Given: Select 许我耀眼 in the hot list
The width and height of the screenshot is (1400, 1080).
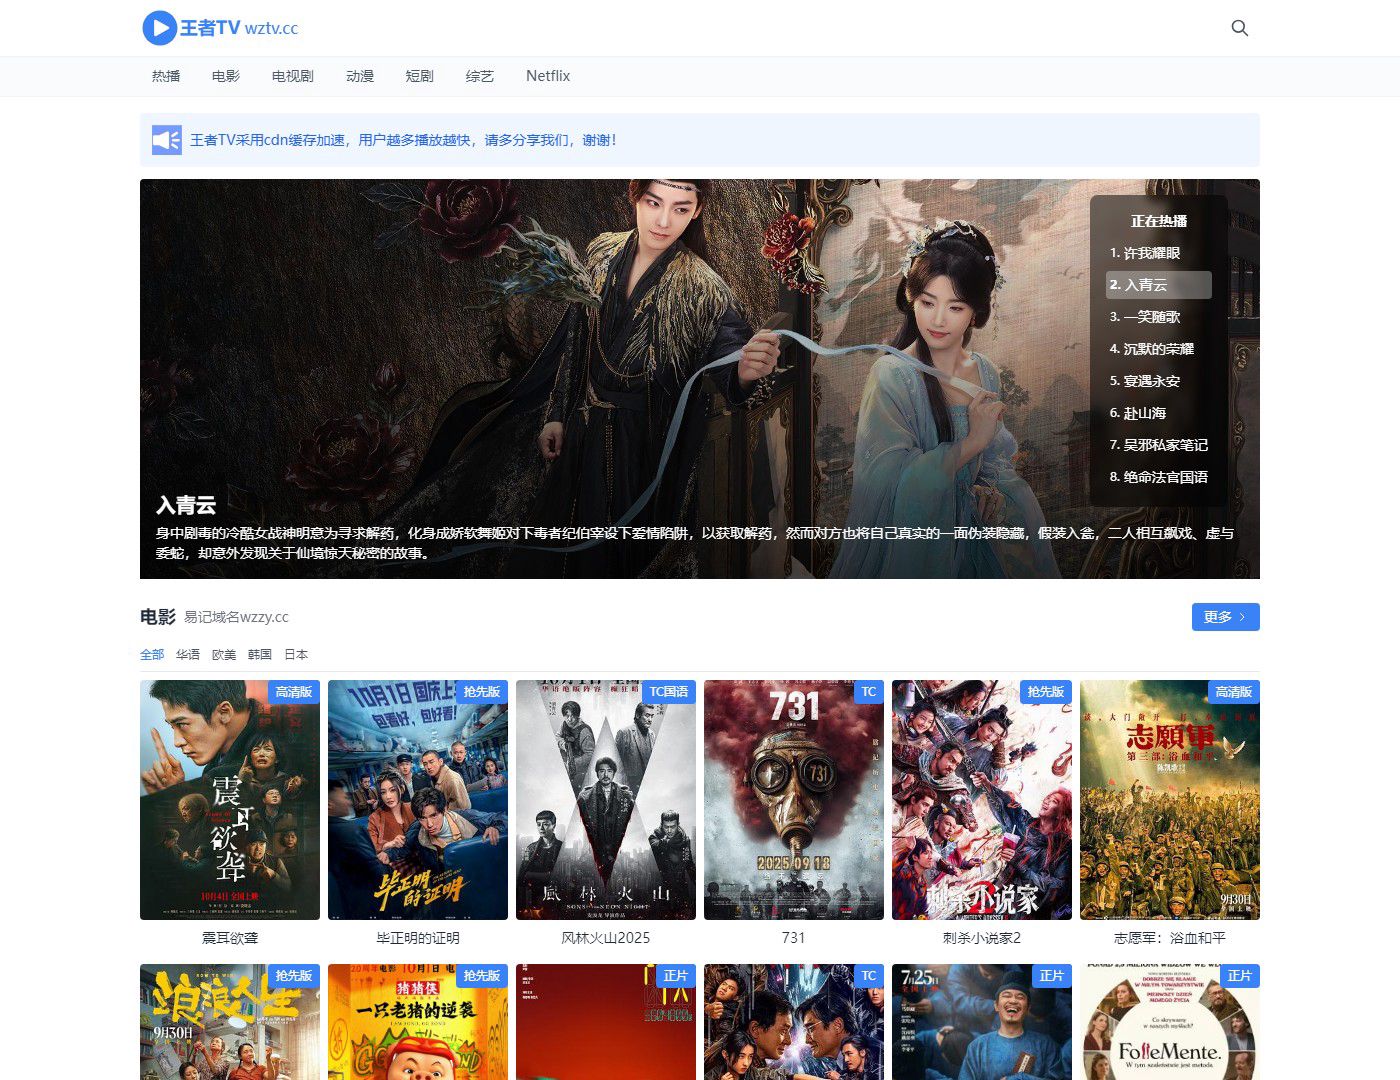Looking at the screenshot, I should coord(1145,253).
